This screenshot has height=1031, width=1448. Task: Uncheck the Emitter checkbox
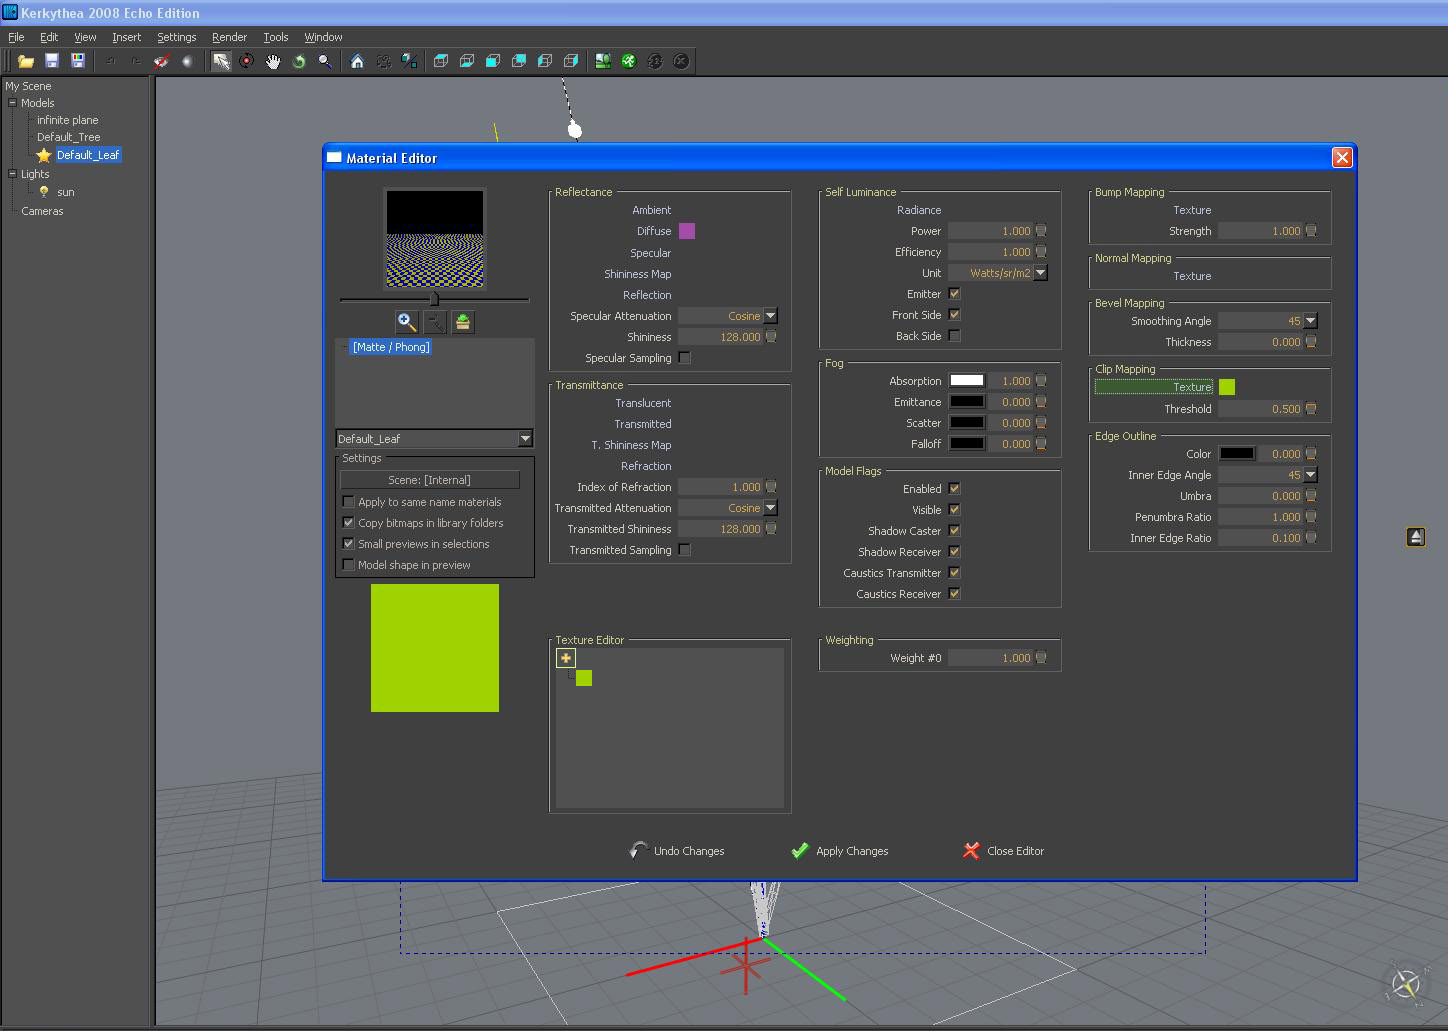tap(955, 294)
